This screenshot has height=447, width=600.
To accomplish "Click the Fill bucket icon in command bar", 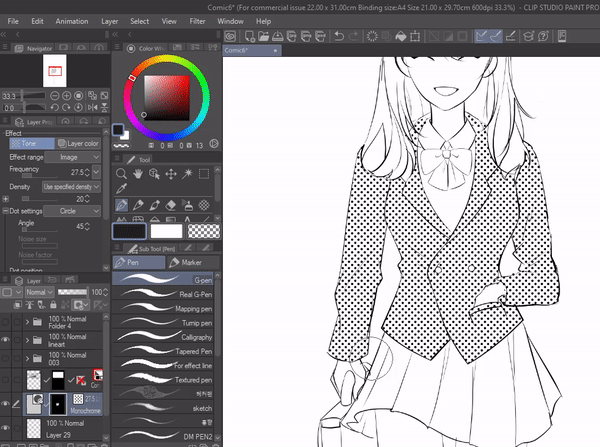I will pyautogui.click(x=398, y=36).
